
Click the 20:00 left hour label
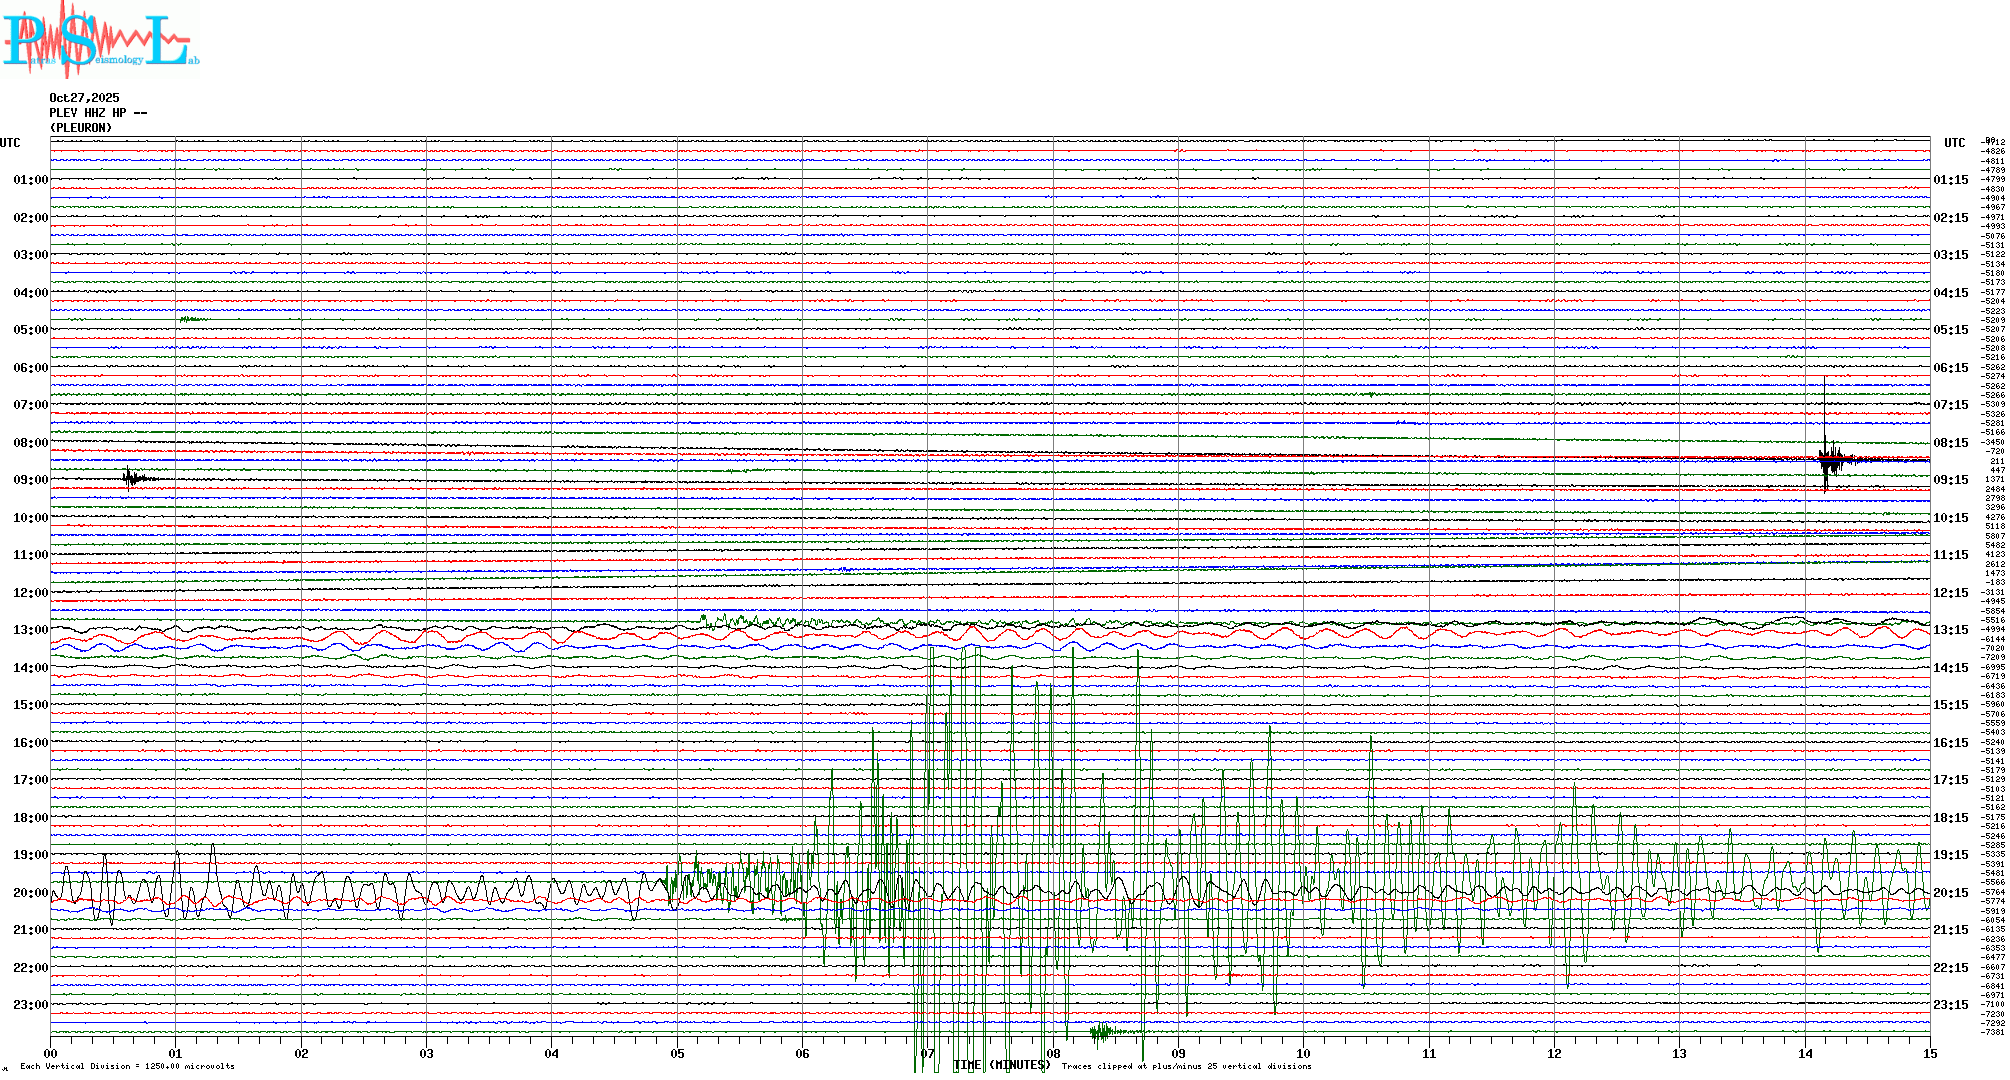point(30,893)
